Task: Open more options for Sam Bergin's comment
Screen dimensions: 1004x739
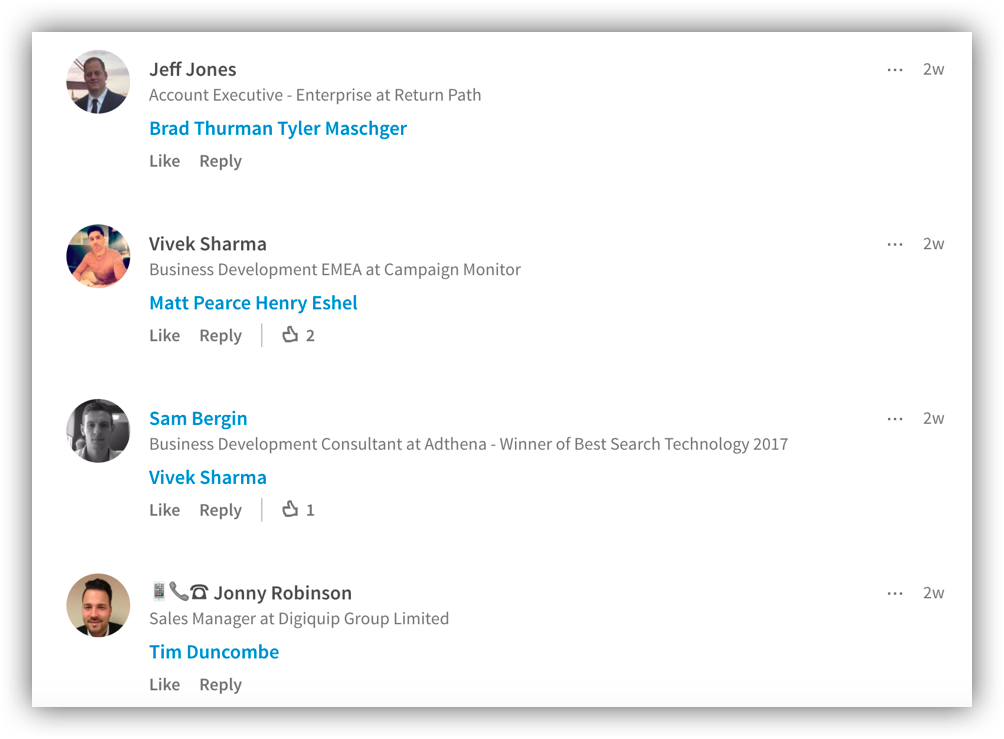Action: point(895,419)
